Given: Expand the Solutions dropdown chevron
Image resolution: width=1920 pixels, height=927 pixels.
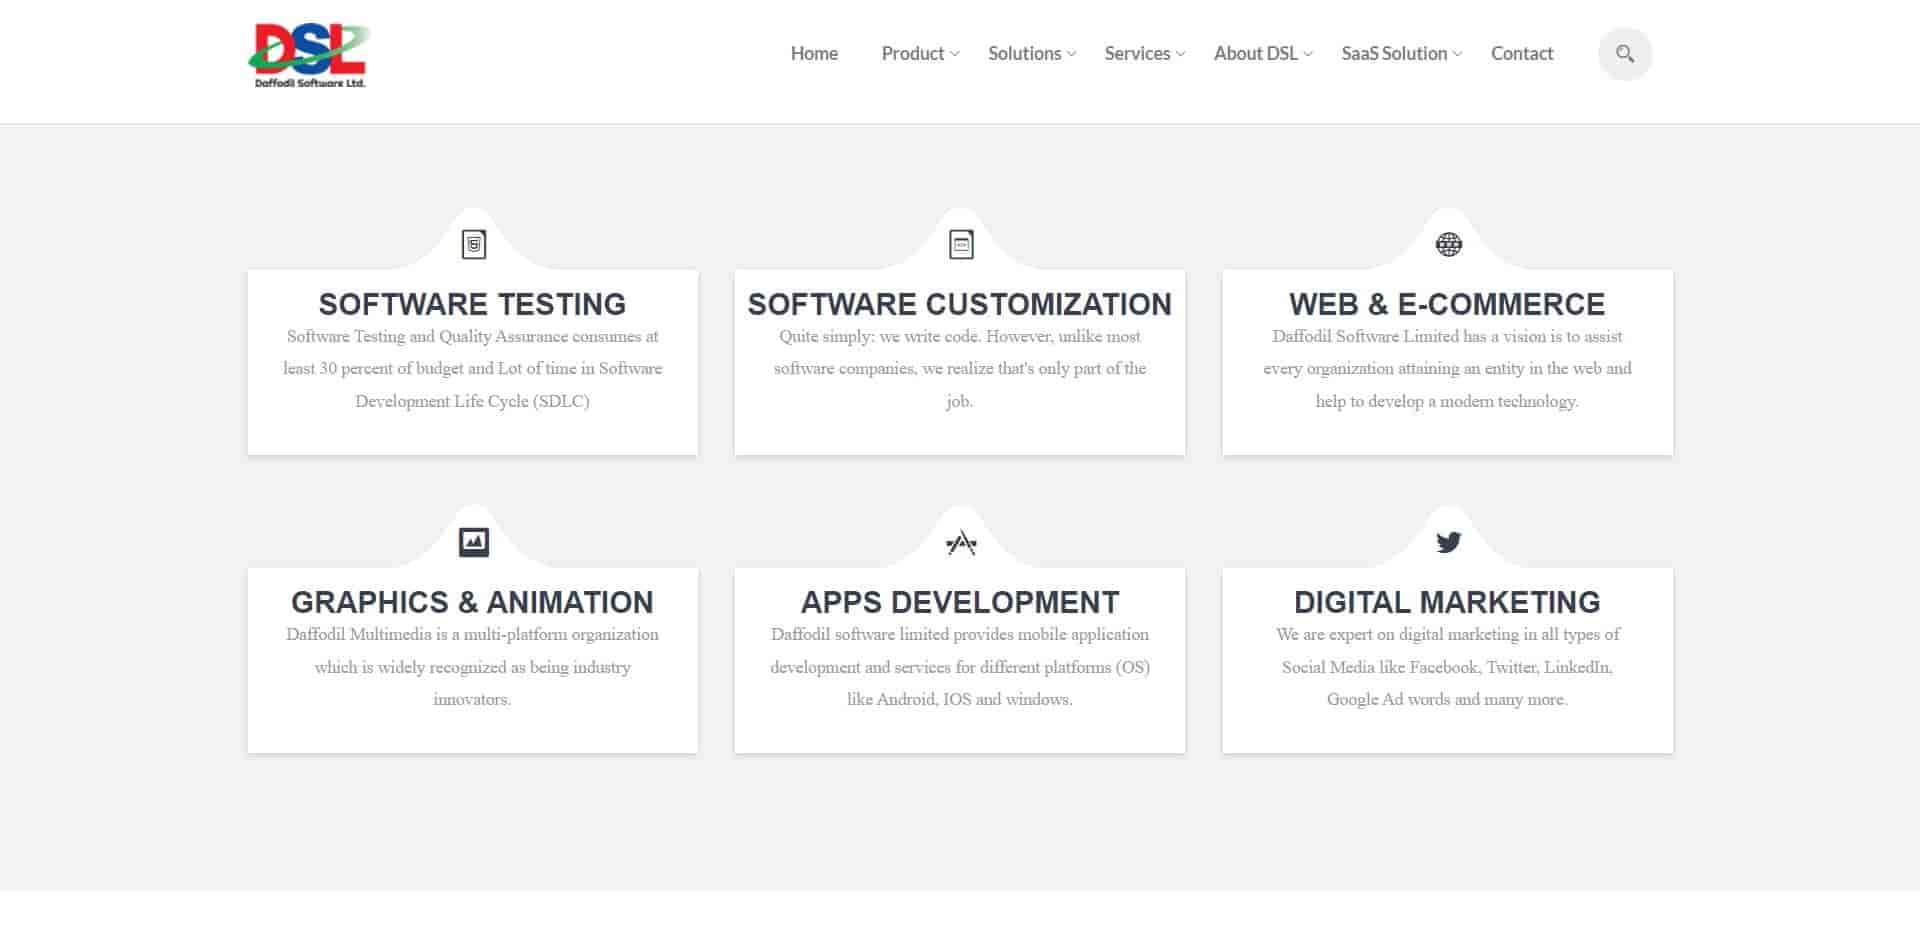Looking at the screenshot, I should click(x=1072, y=54).
